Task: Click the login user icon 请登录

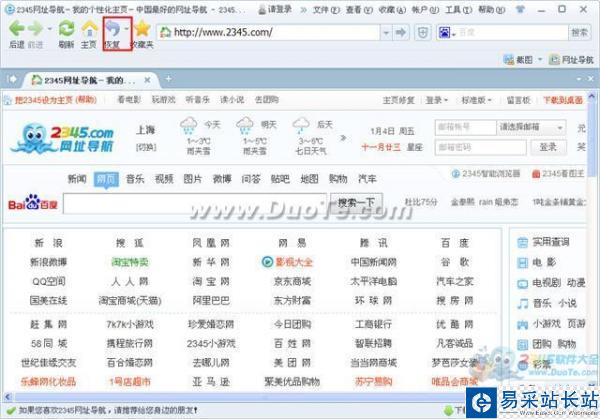Action: click(262, 9)
